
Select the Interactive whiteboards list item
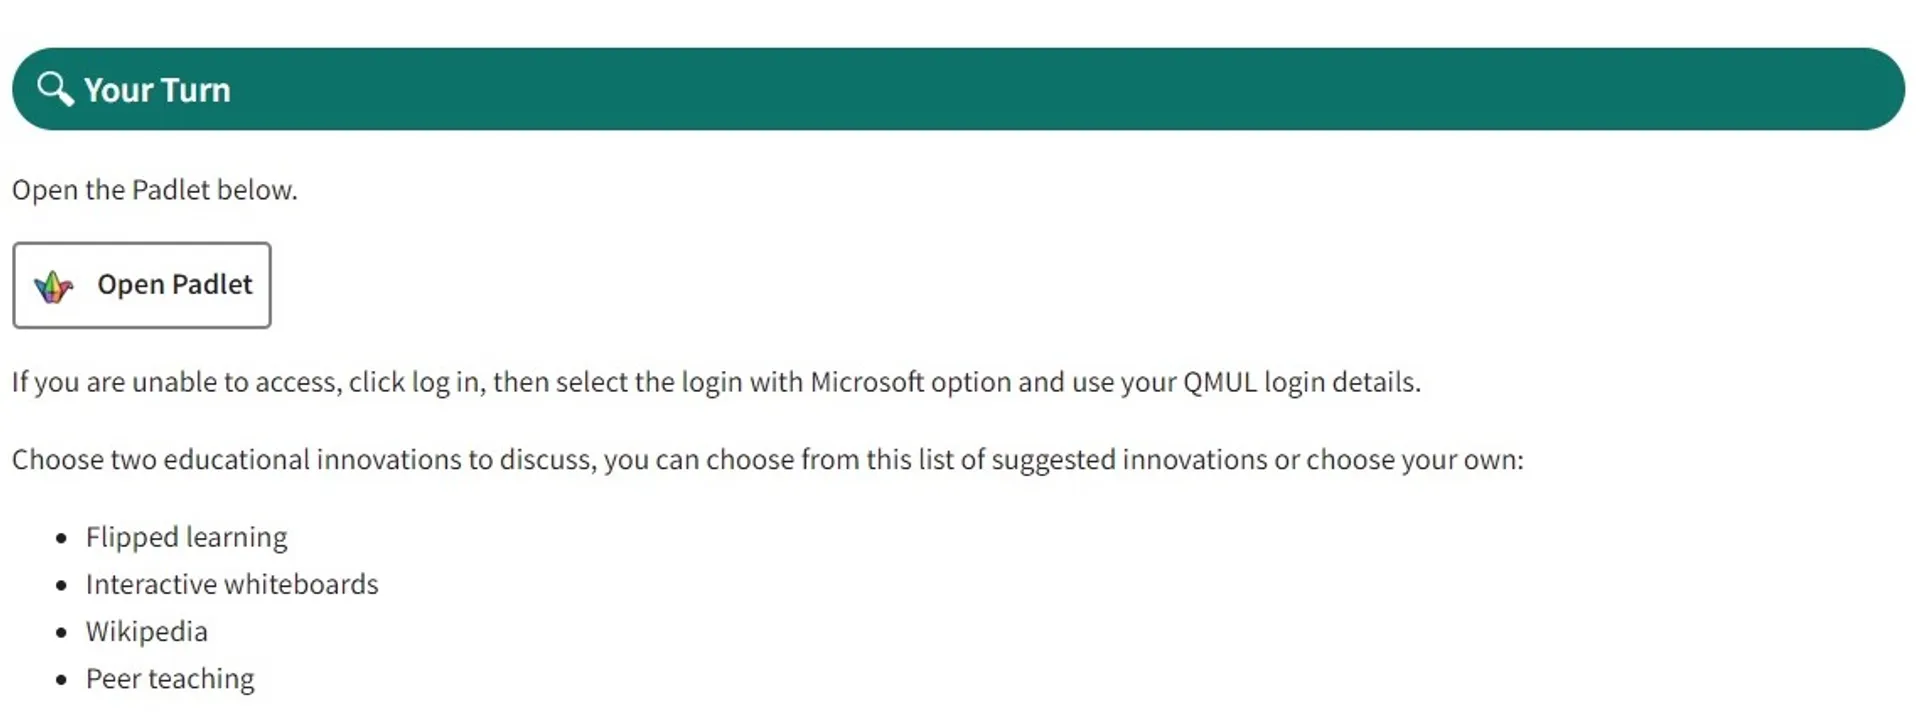pyautogui.click(x=232, y=584)
